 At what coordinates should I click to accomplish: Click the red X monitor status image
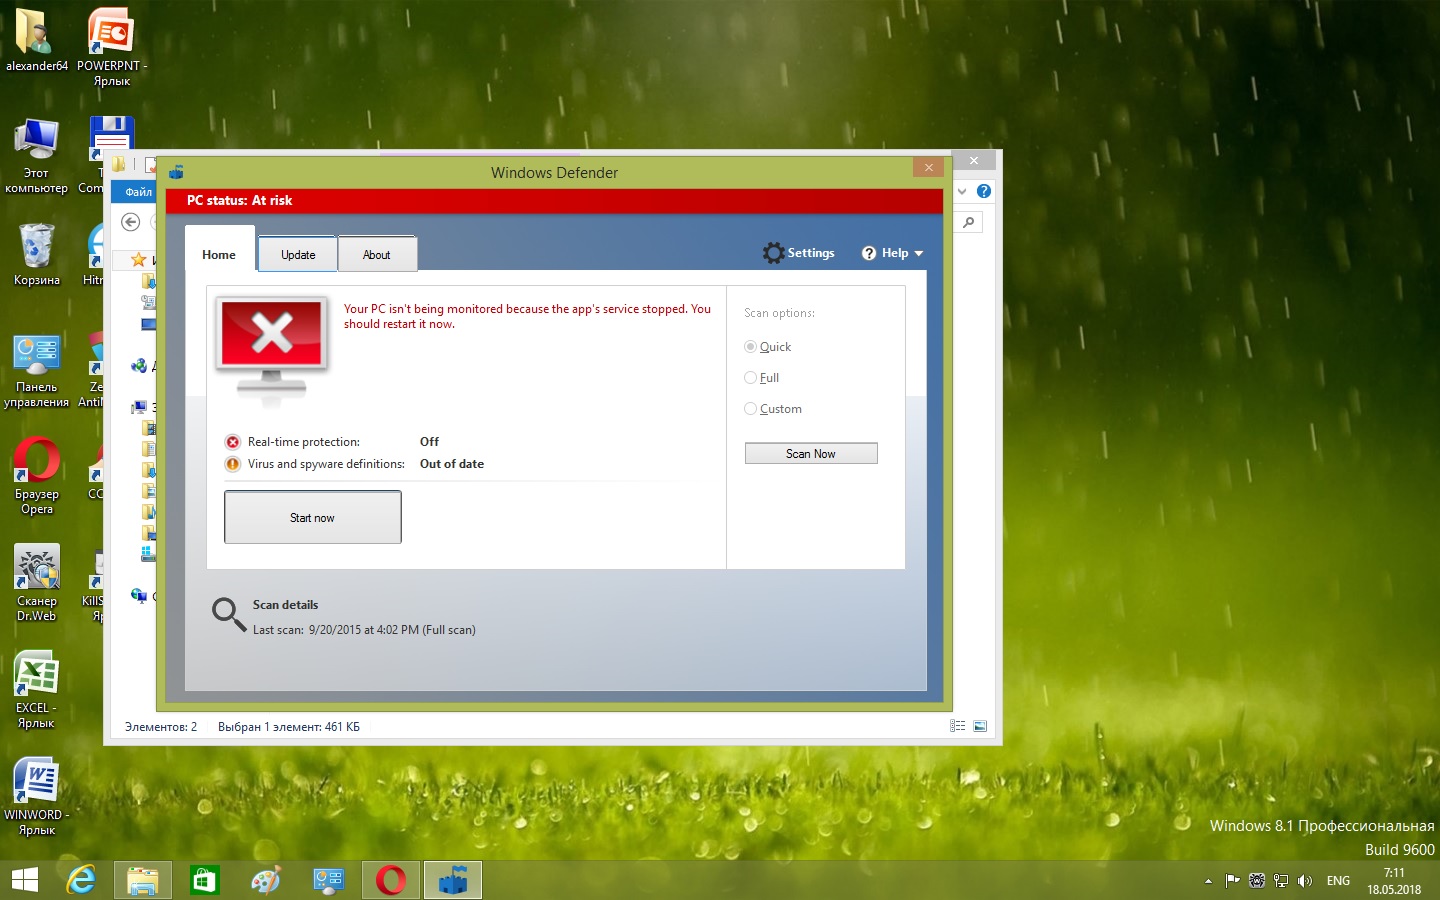272,345
